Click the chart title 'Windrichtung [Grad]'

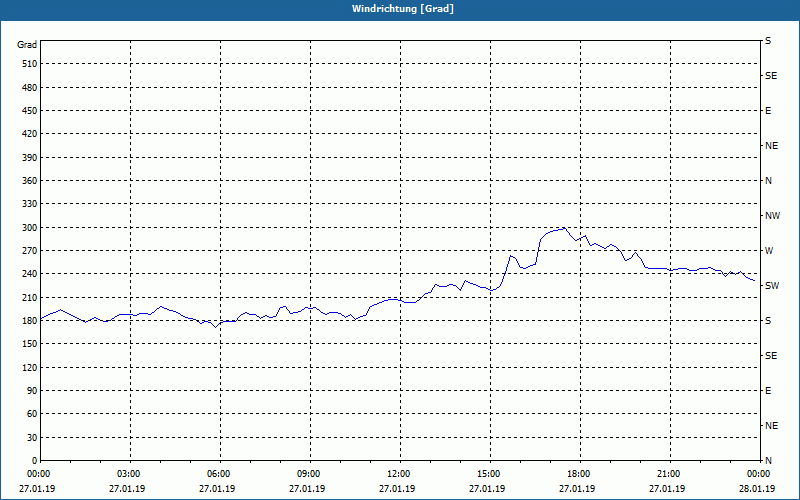click(403, 9)
